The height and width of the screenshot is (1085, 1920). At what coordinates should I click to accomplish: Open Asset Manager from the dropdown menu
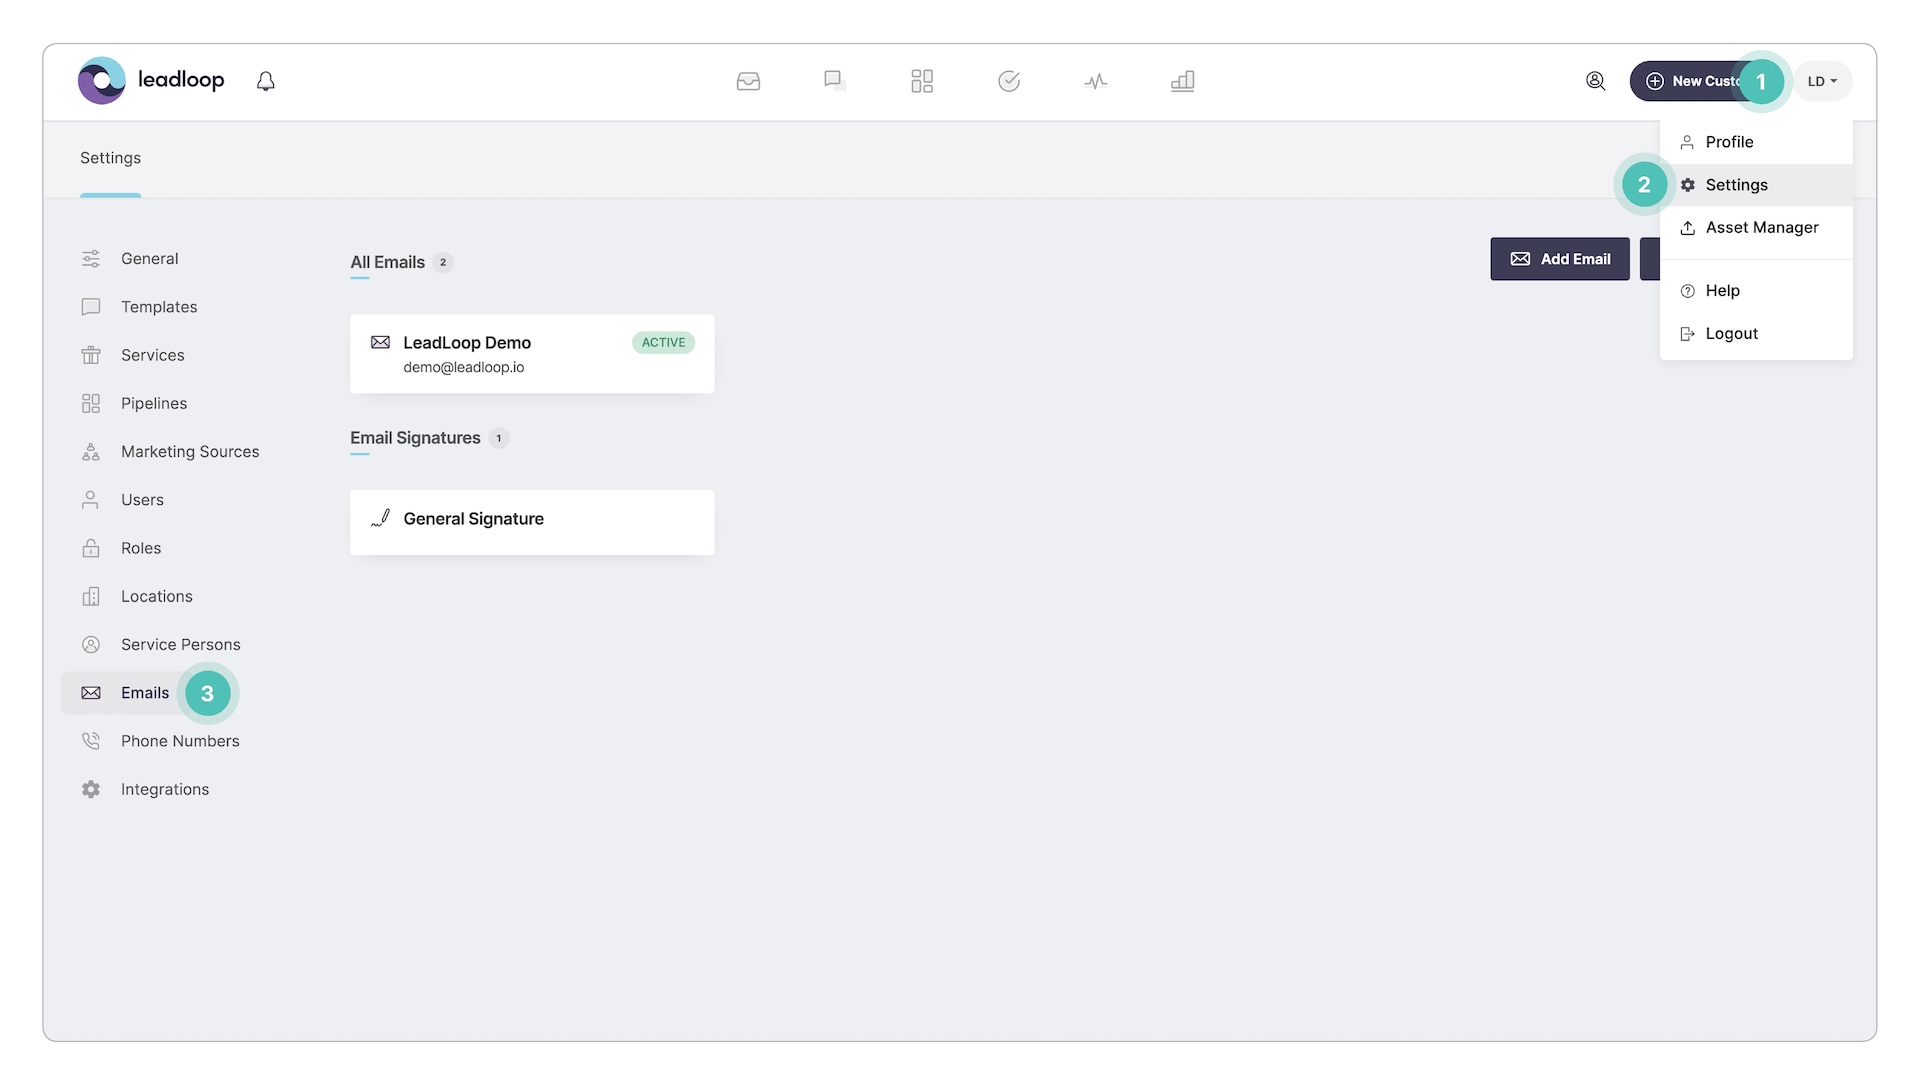pos(1762,227)
